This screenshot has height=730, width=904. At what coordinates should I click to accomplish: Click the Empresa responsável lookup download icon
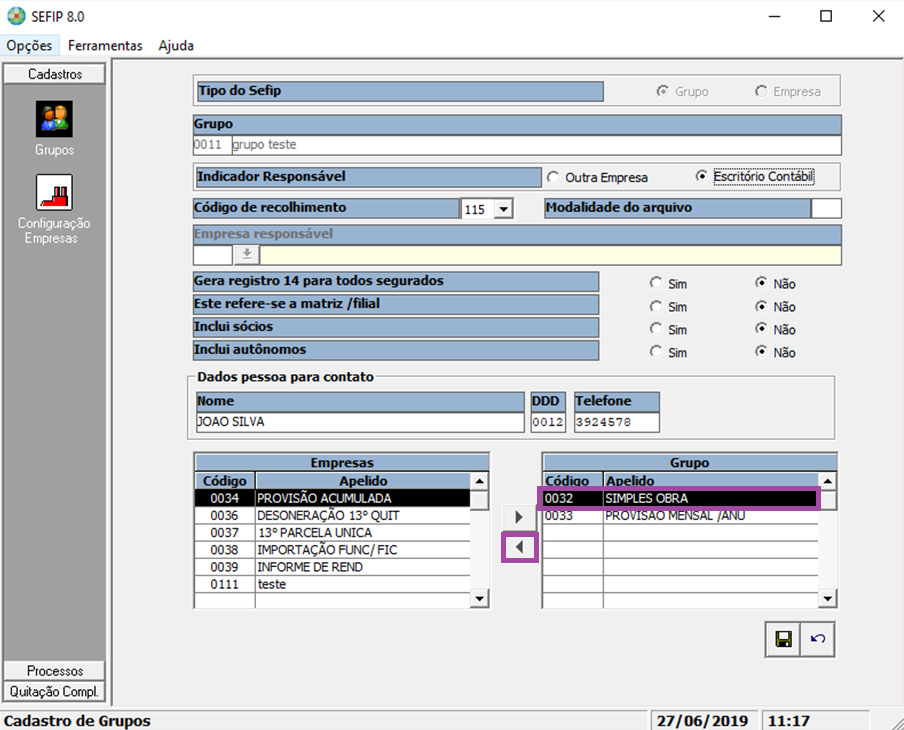pos(247,254)
